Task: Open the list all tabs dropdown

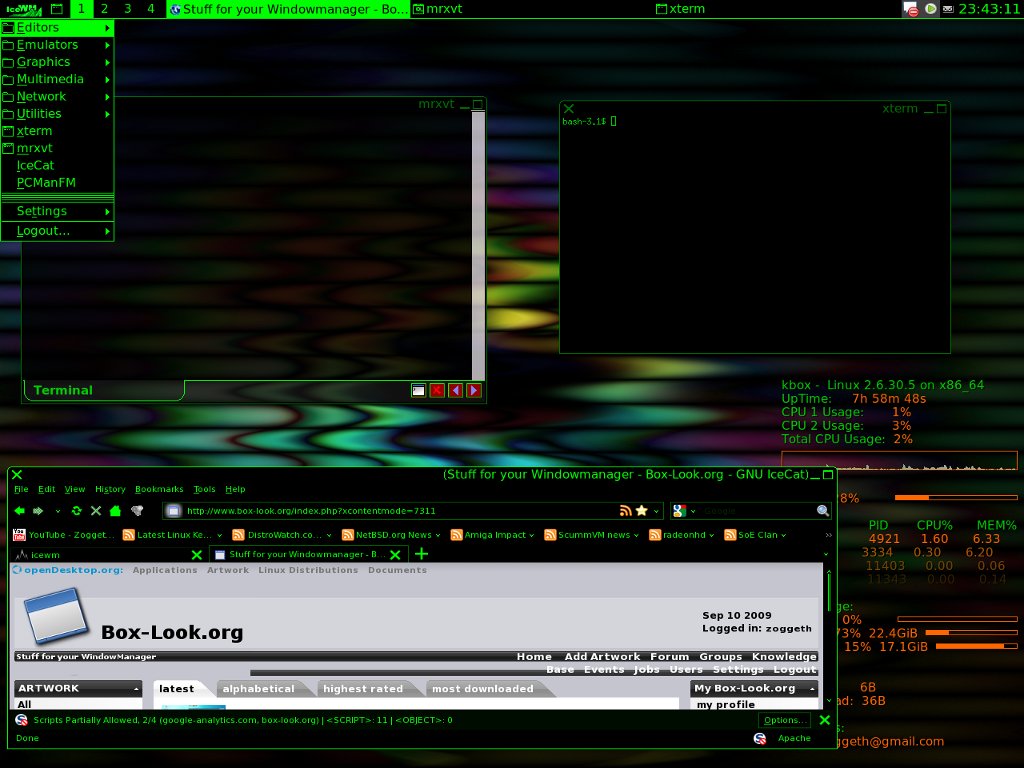Action: click(826, 554)
